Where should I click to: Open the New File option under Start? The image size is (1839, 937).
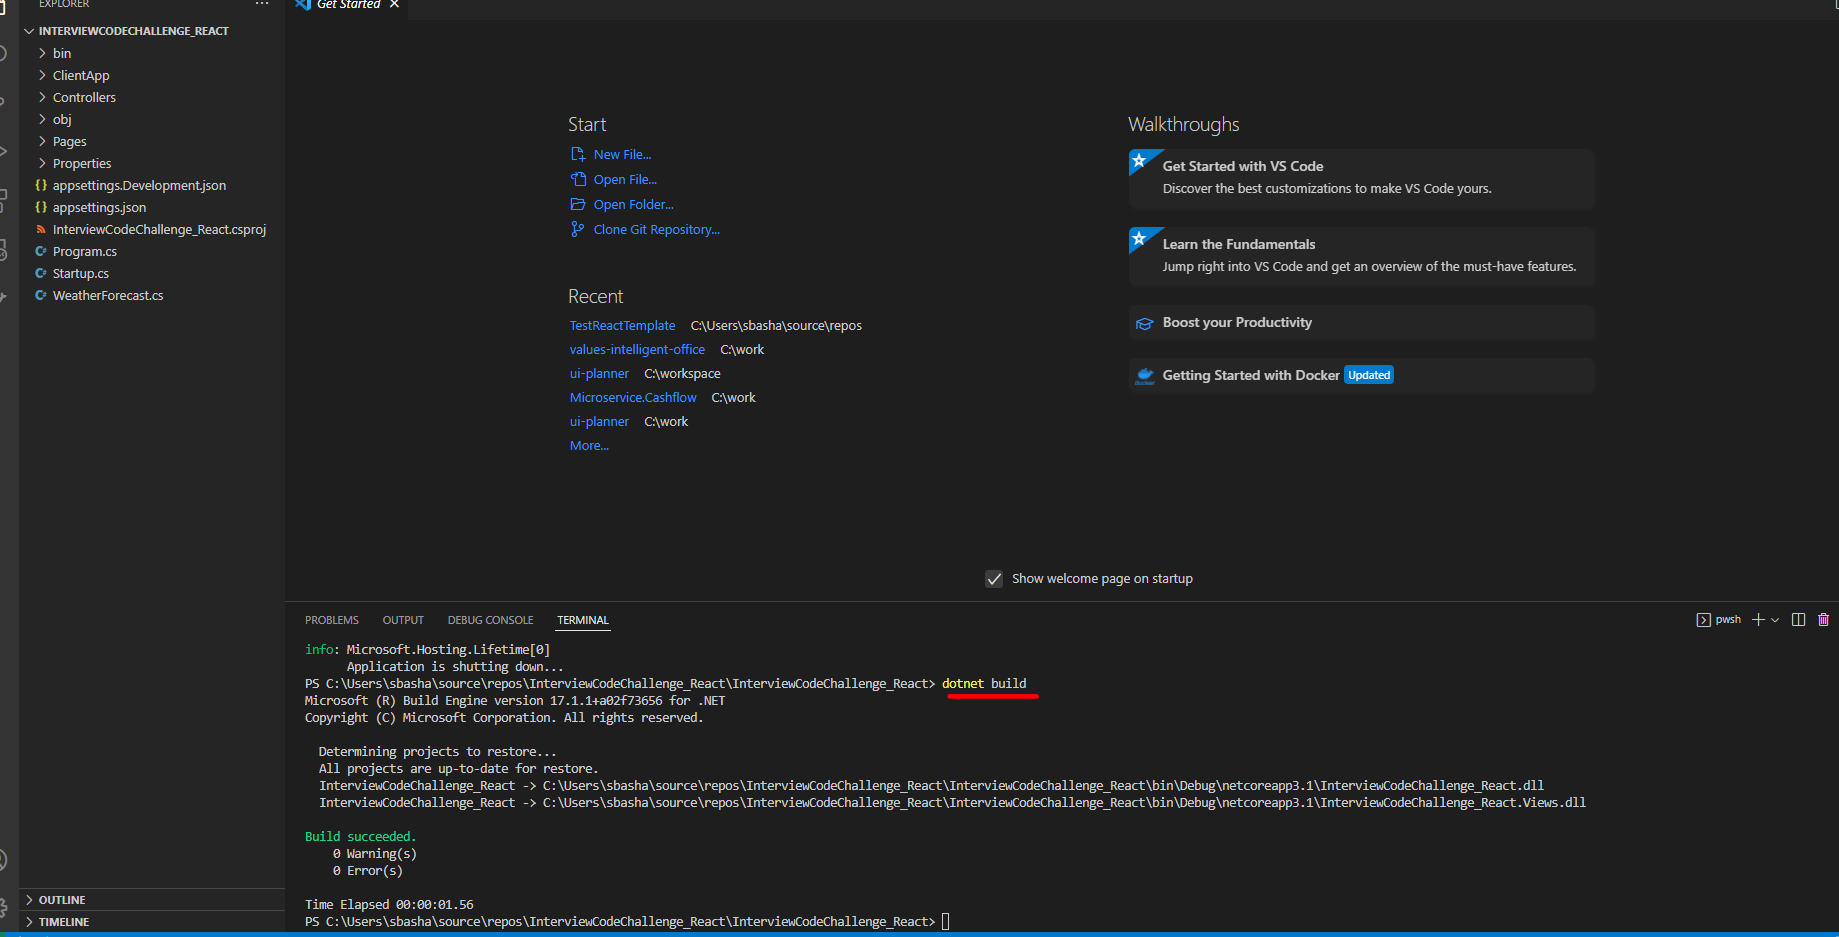click(x=621, y=154)
